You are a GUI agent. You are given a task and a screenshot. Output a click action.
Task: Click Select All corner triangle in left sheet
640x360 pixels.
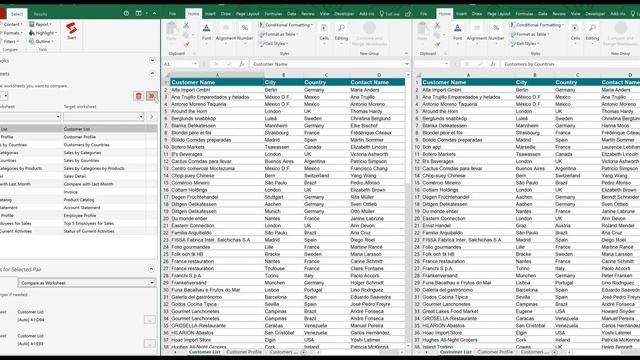click(x=166, y=75)
